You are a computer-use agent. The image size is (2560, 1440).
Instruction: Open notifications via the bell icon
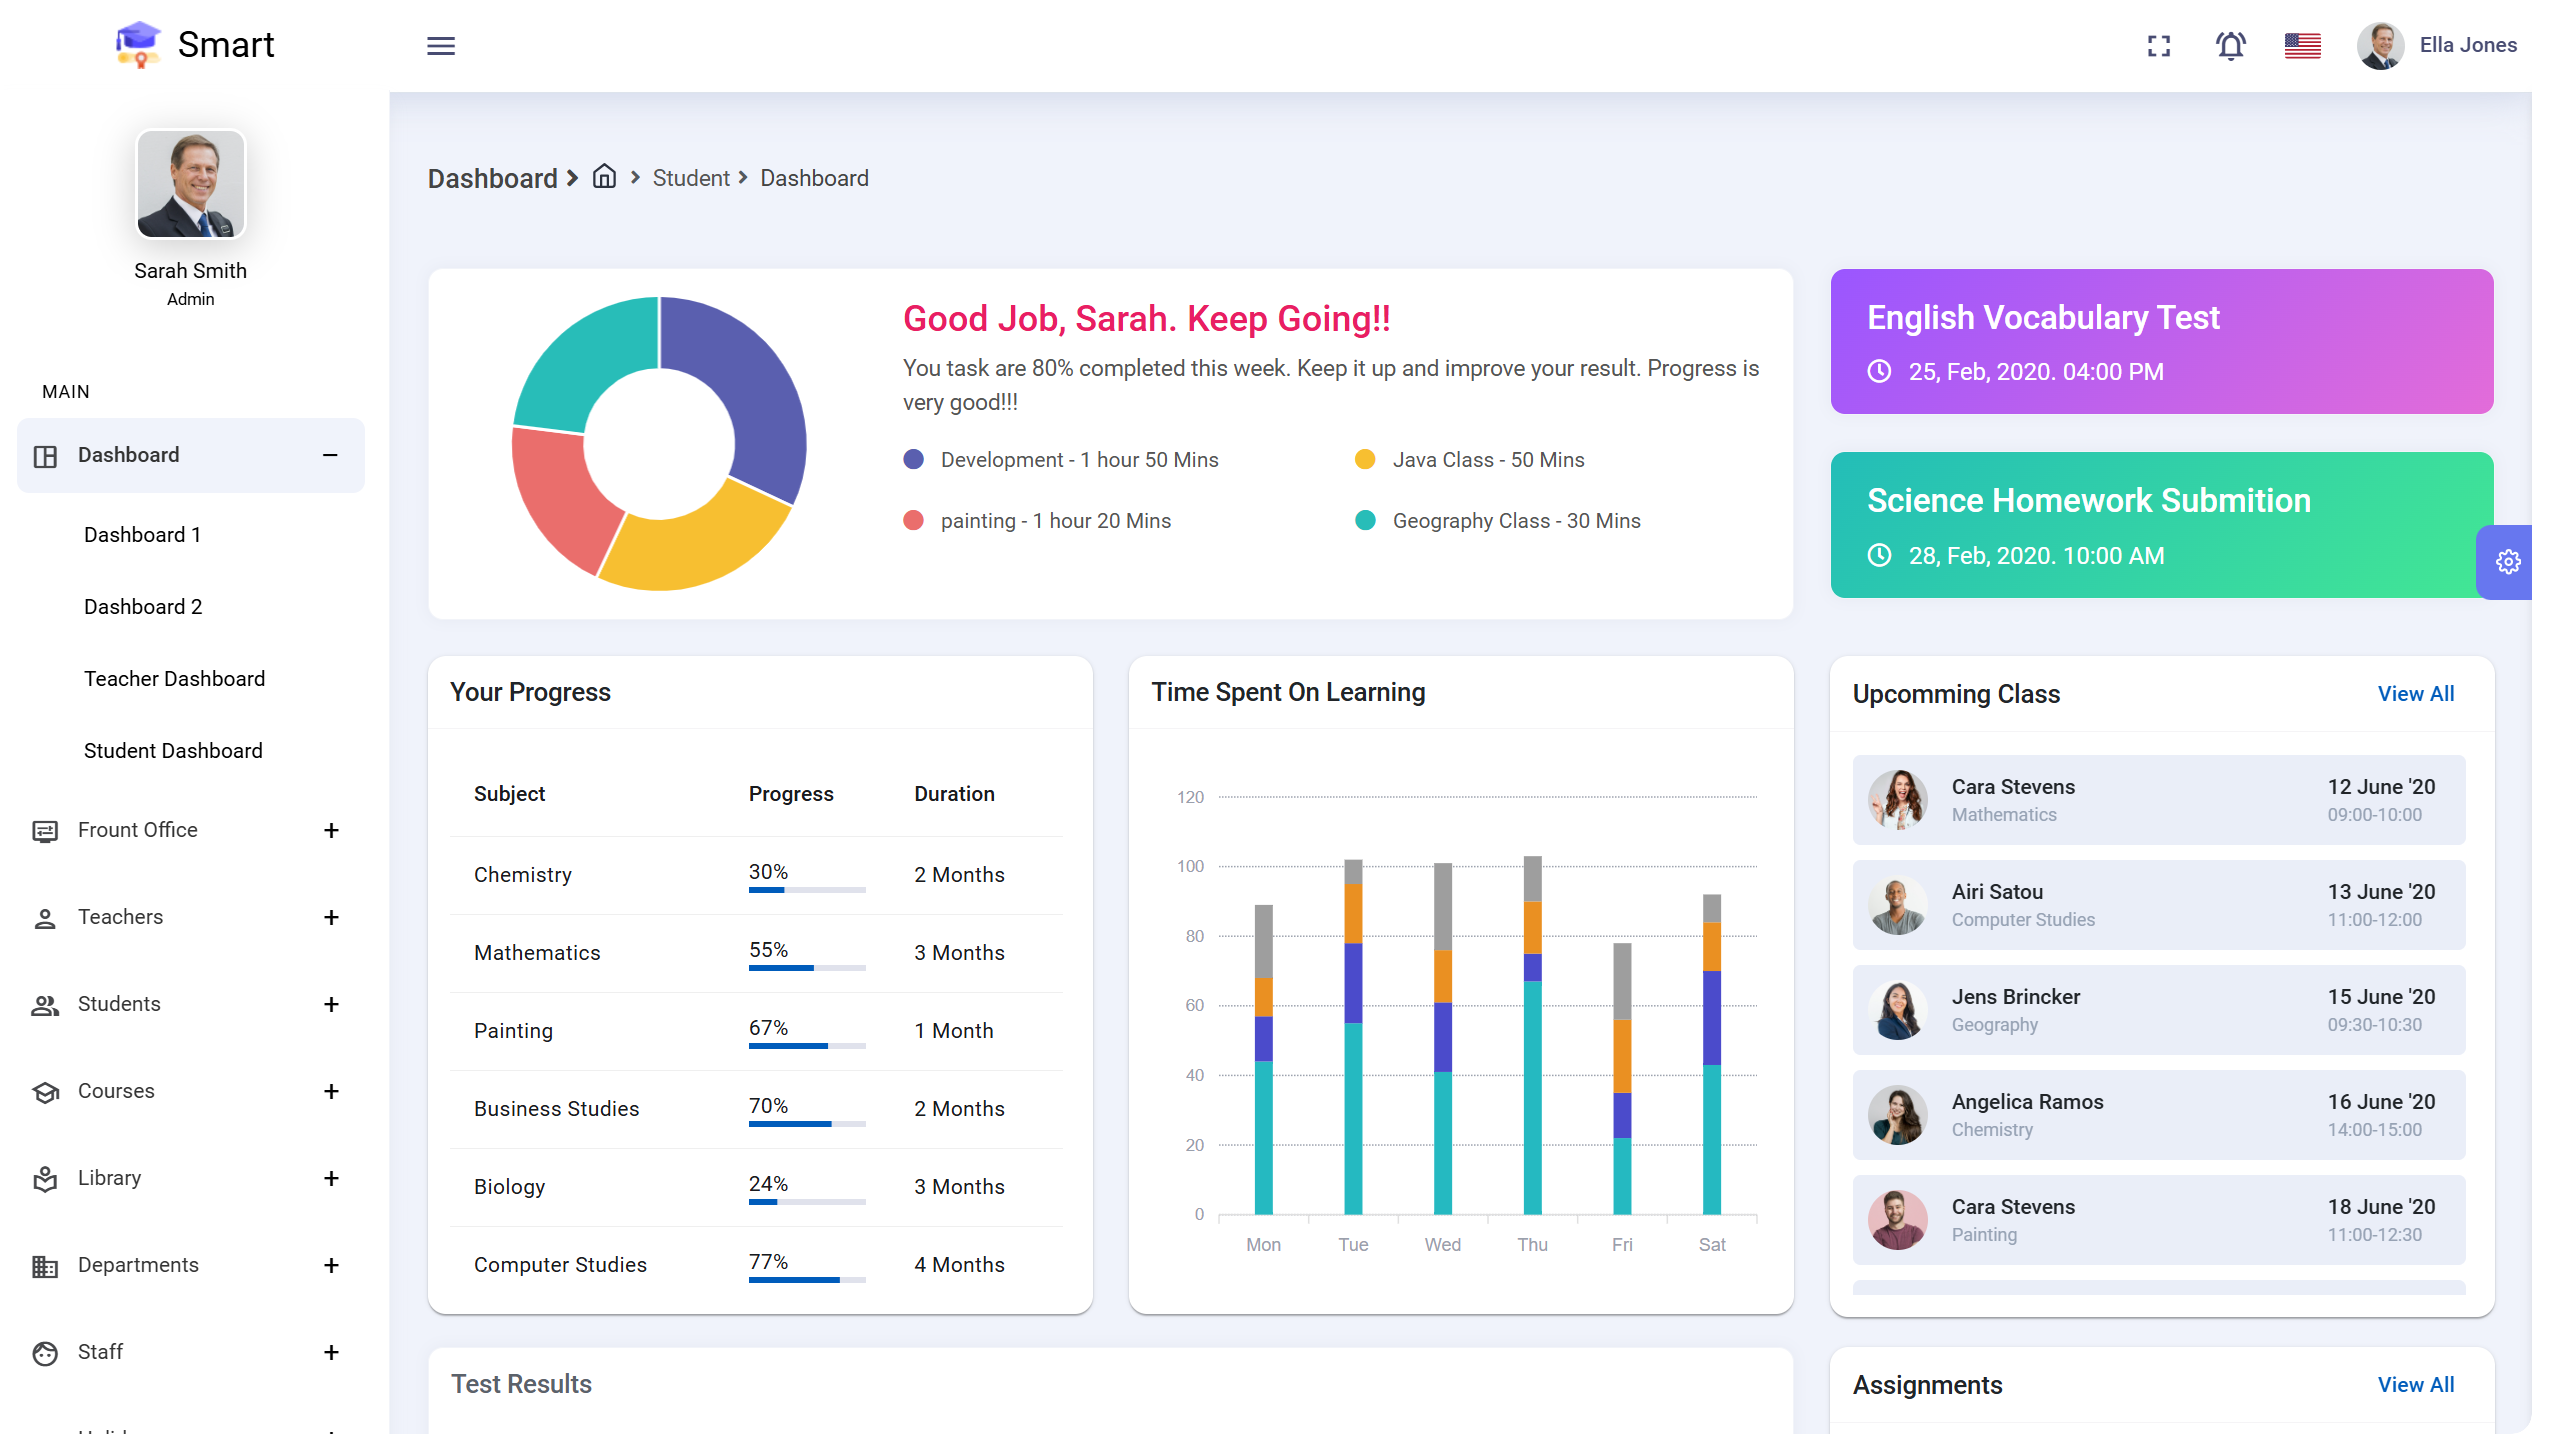click(2230, 45)
